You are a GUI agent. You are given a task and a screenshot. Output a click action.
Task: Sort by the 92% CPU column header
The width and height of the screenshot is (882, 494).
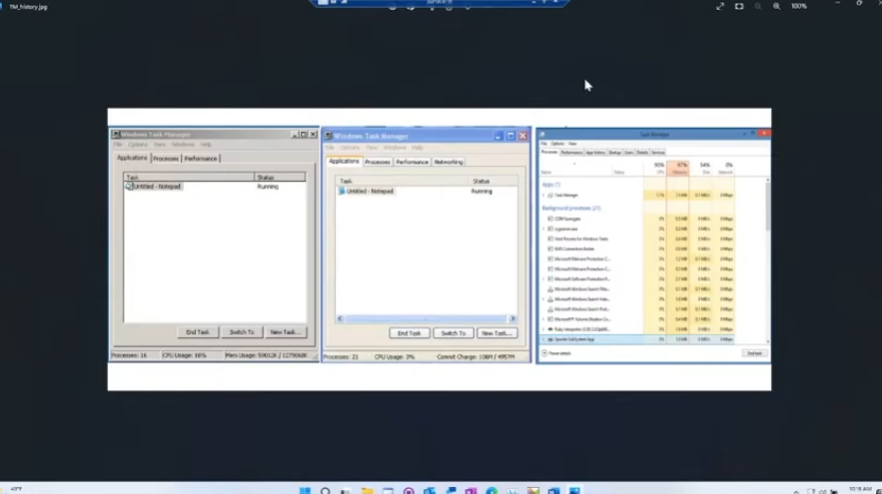(656, 168)
